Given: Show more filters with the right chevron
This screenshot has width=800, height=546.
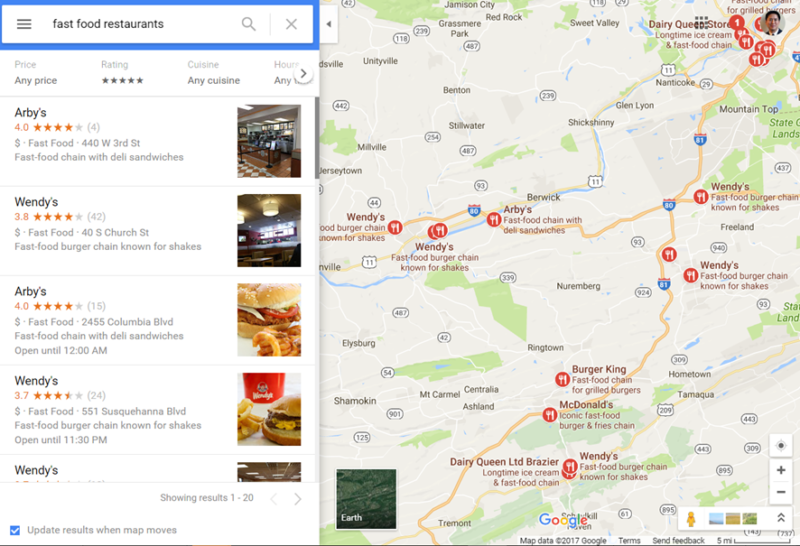Looking at the screenshot, I should (303, 74).
